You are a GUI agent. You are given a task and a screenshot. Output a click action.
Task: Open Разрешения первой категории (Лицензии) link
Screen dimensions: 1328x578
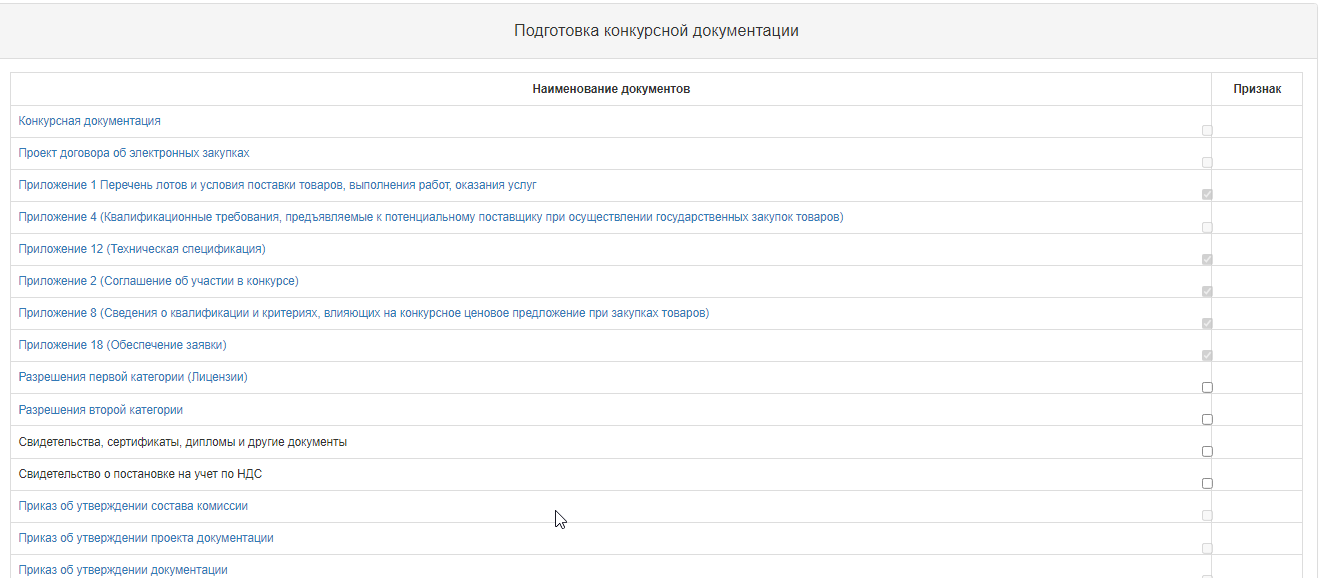coord(133,377)
